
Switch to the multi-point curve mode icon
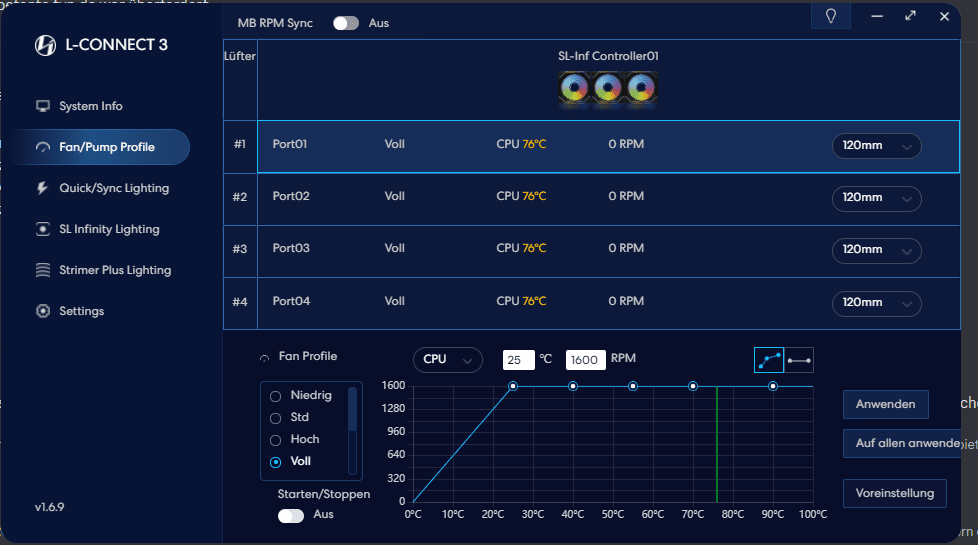tap(769, 360)
